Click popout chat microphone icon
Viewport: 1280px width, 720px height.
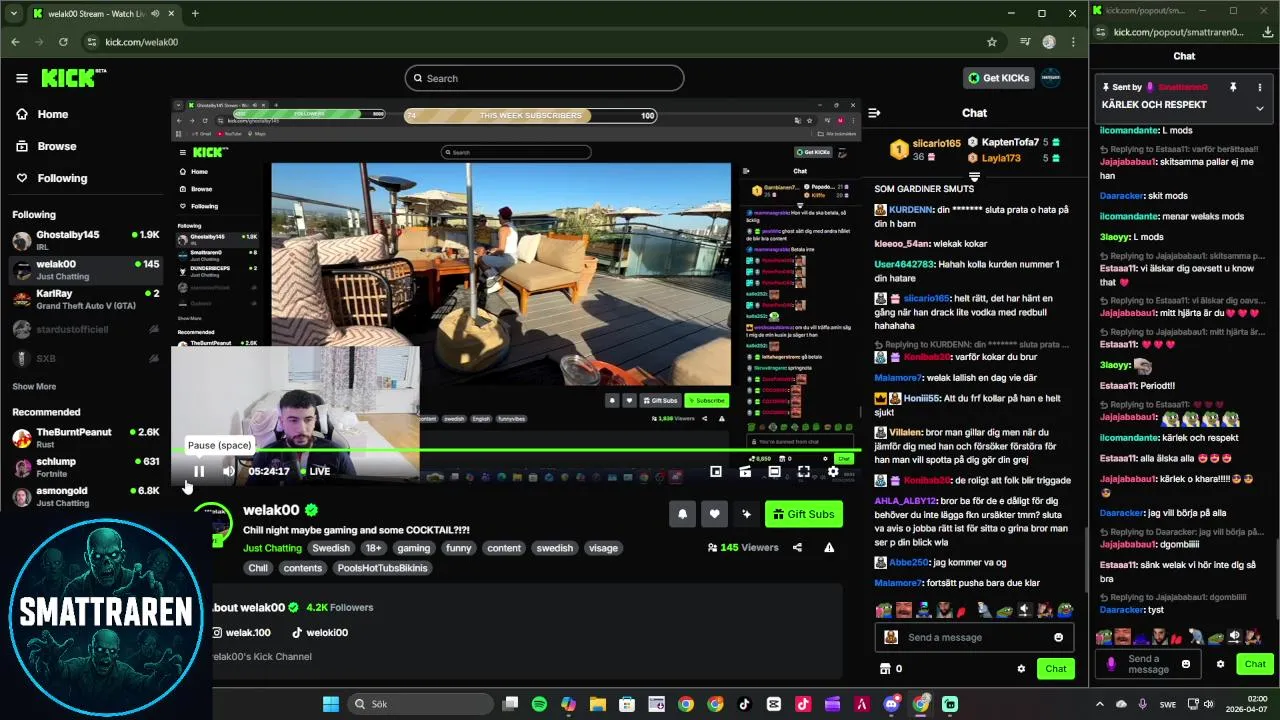point(1111,664)
